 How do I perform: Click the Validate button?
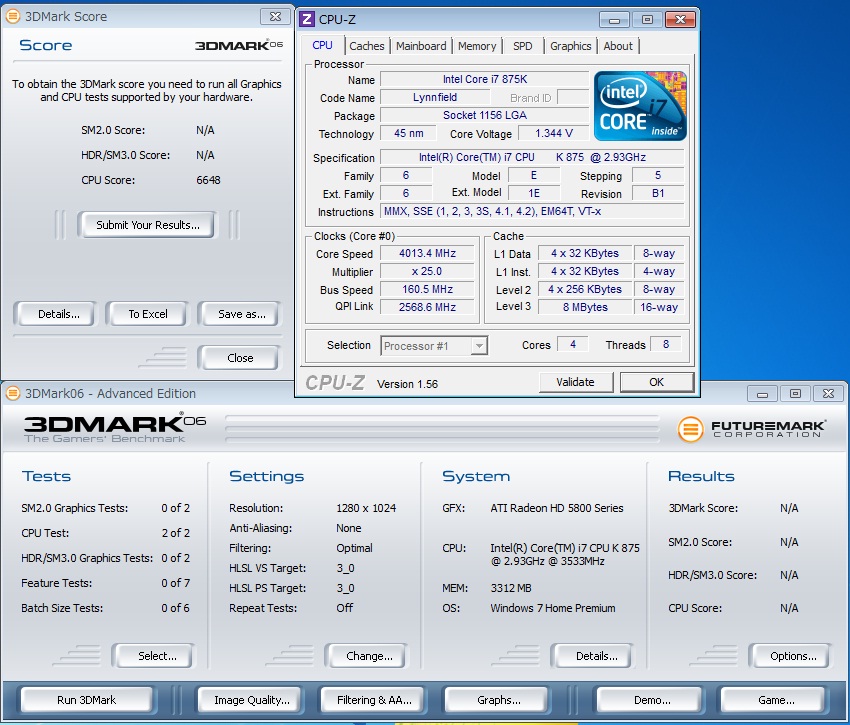[x=575, y=382]
